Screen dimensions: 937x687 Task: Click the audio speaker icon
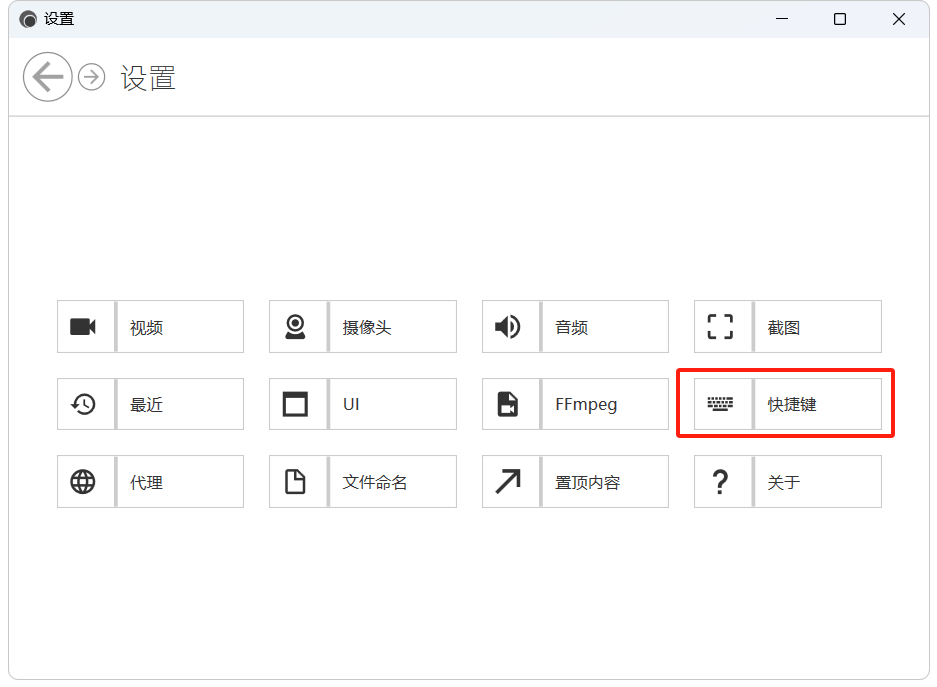[508, 327]
